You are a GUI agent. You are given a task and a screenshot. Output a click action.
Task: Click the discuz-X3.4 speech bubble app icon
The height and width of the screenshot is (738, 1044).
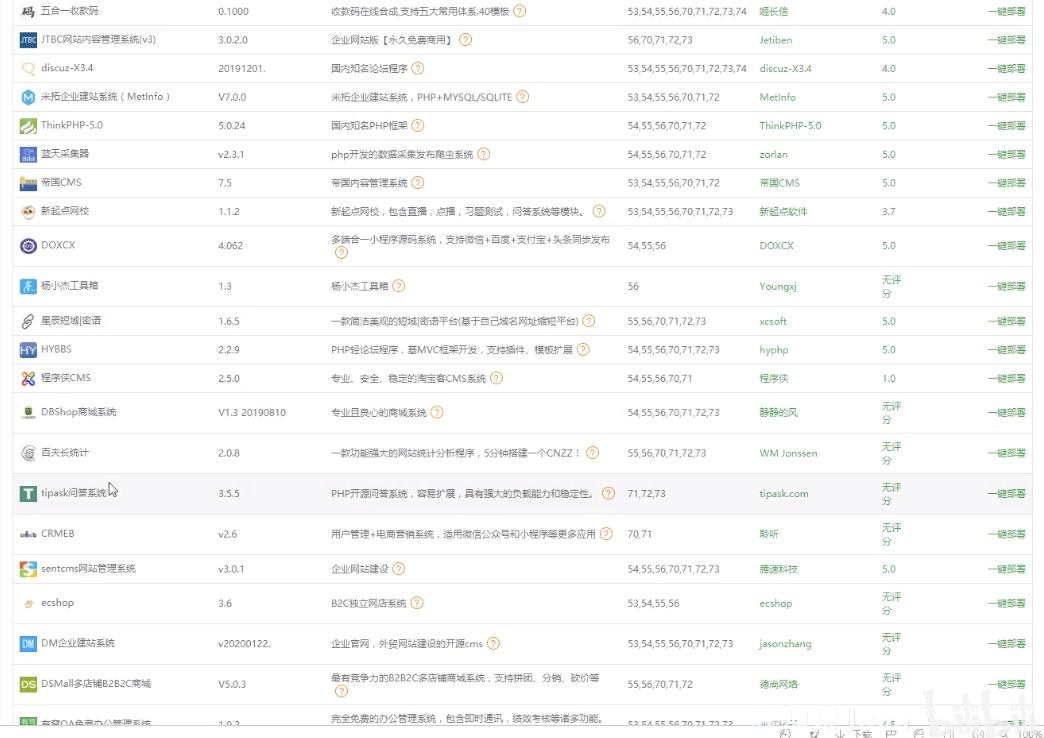(x=28, y=69)
